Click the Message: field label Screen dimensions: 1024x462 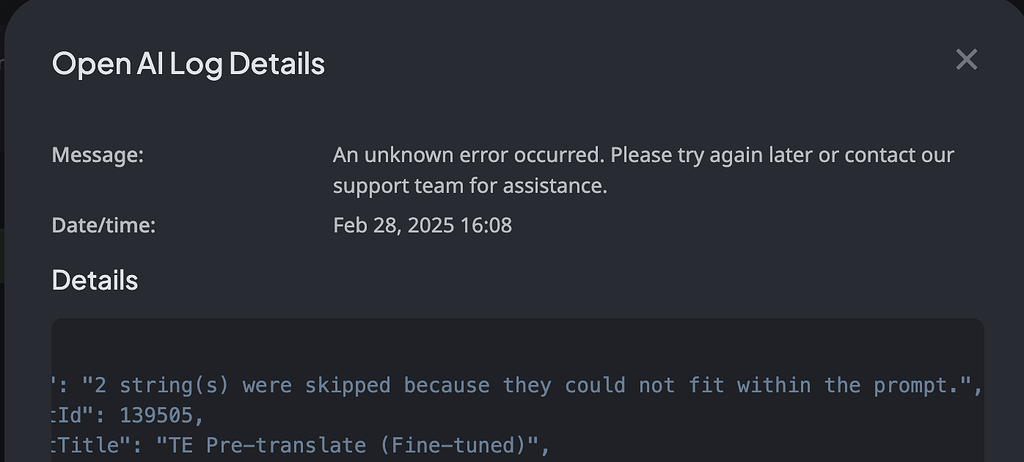pos(97,155)
